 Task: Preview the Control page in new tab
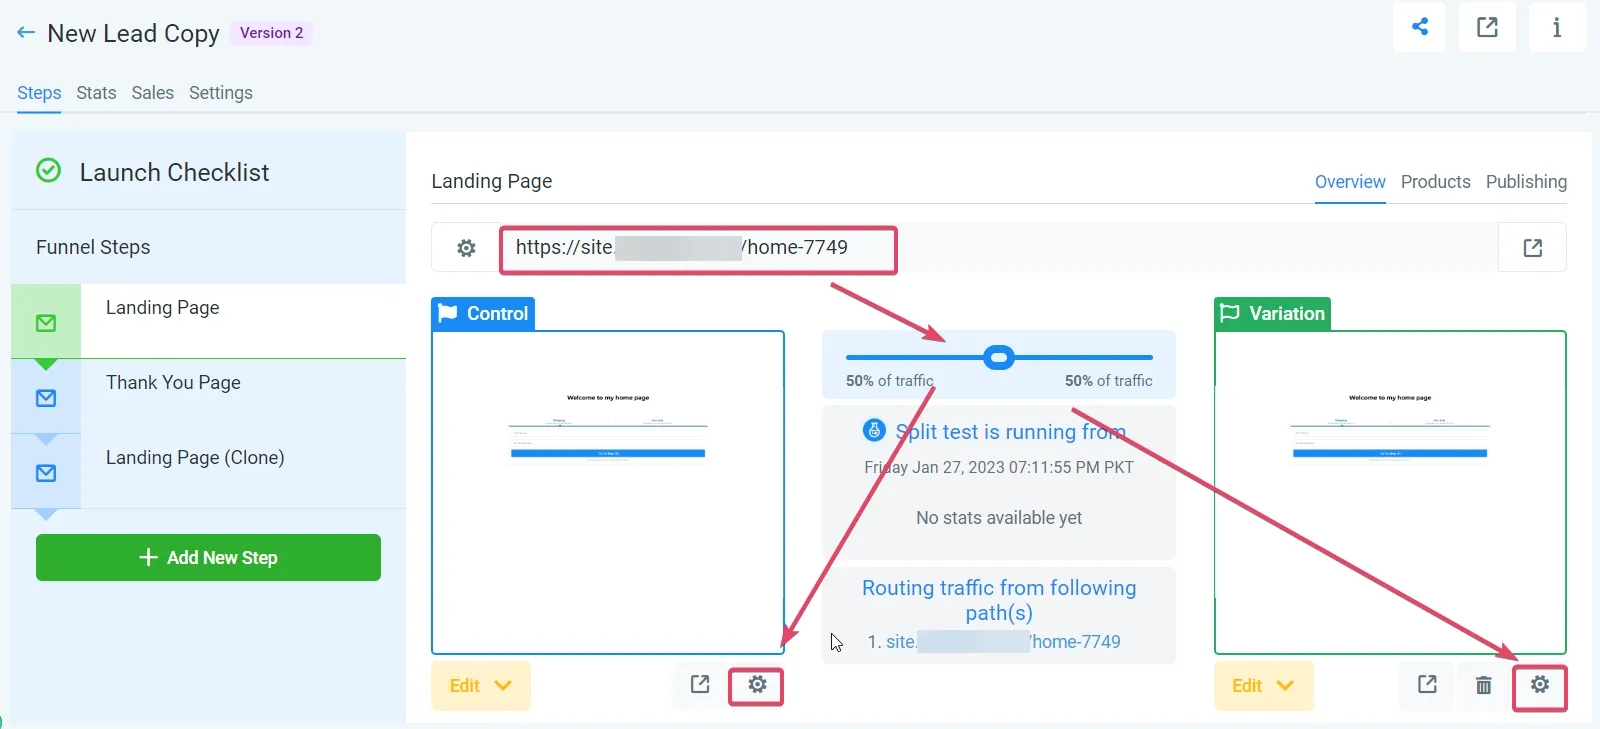point(700,685)
